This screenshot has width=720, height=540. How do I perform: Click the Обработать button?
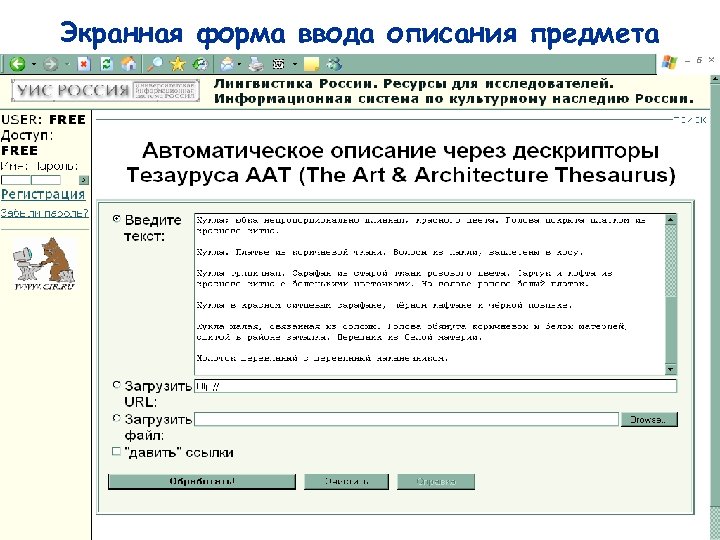point(202,482)
